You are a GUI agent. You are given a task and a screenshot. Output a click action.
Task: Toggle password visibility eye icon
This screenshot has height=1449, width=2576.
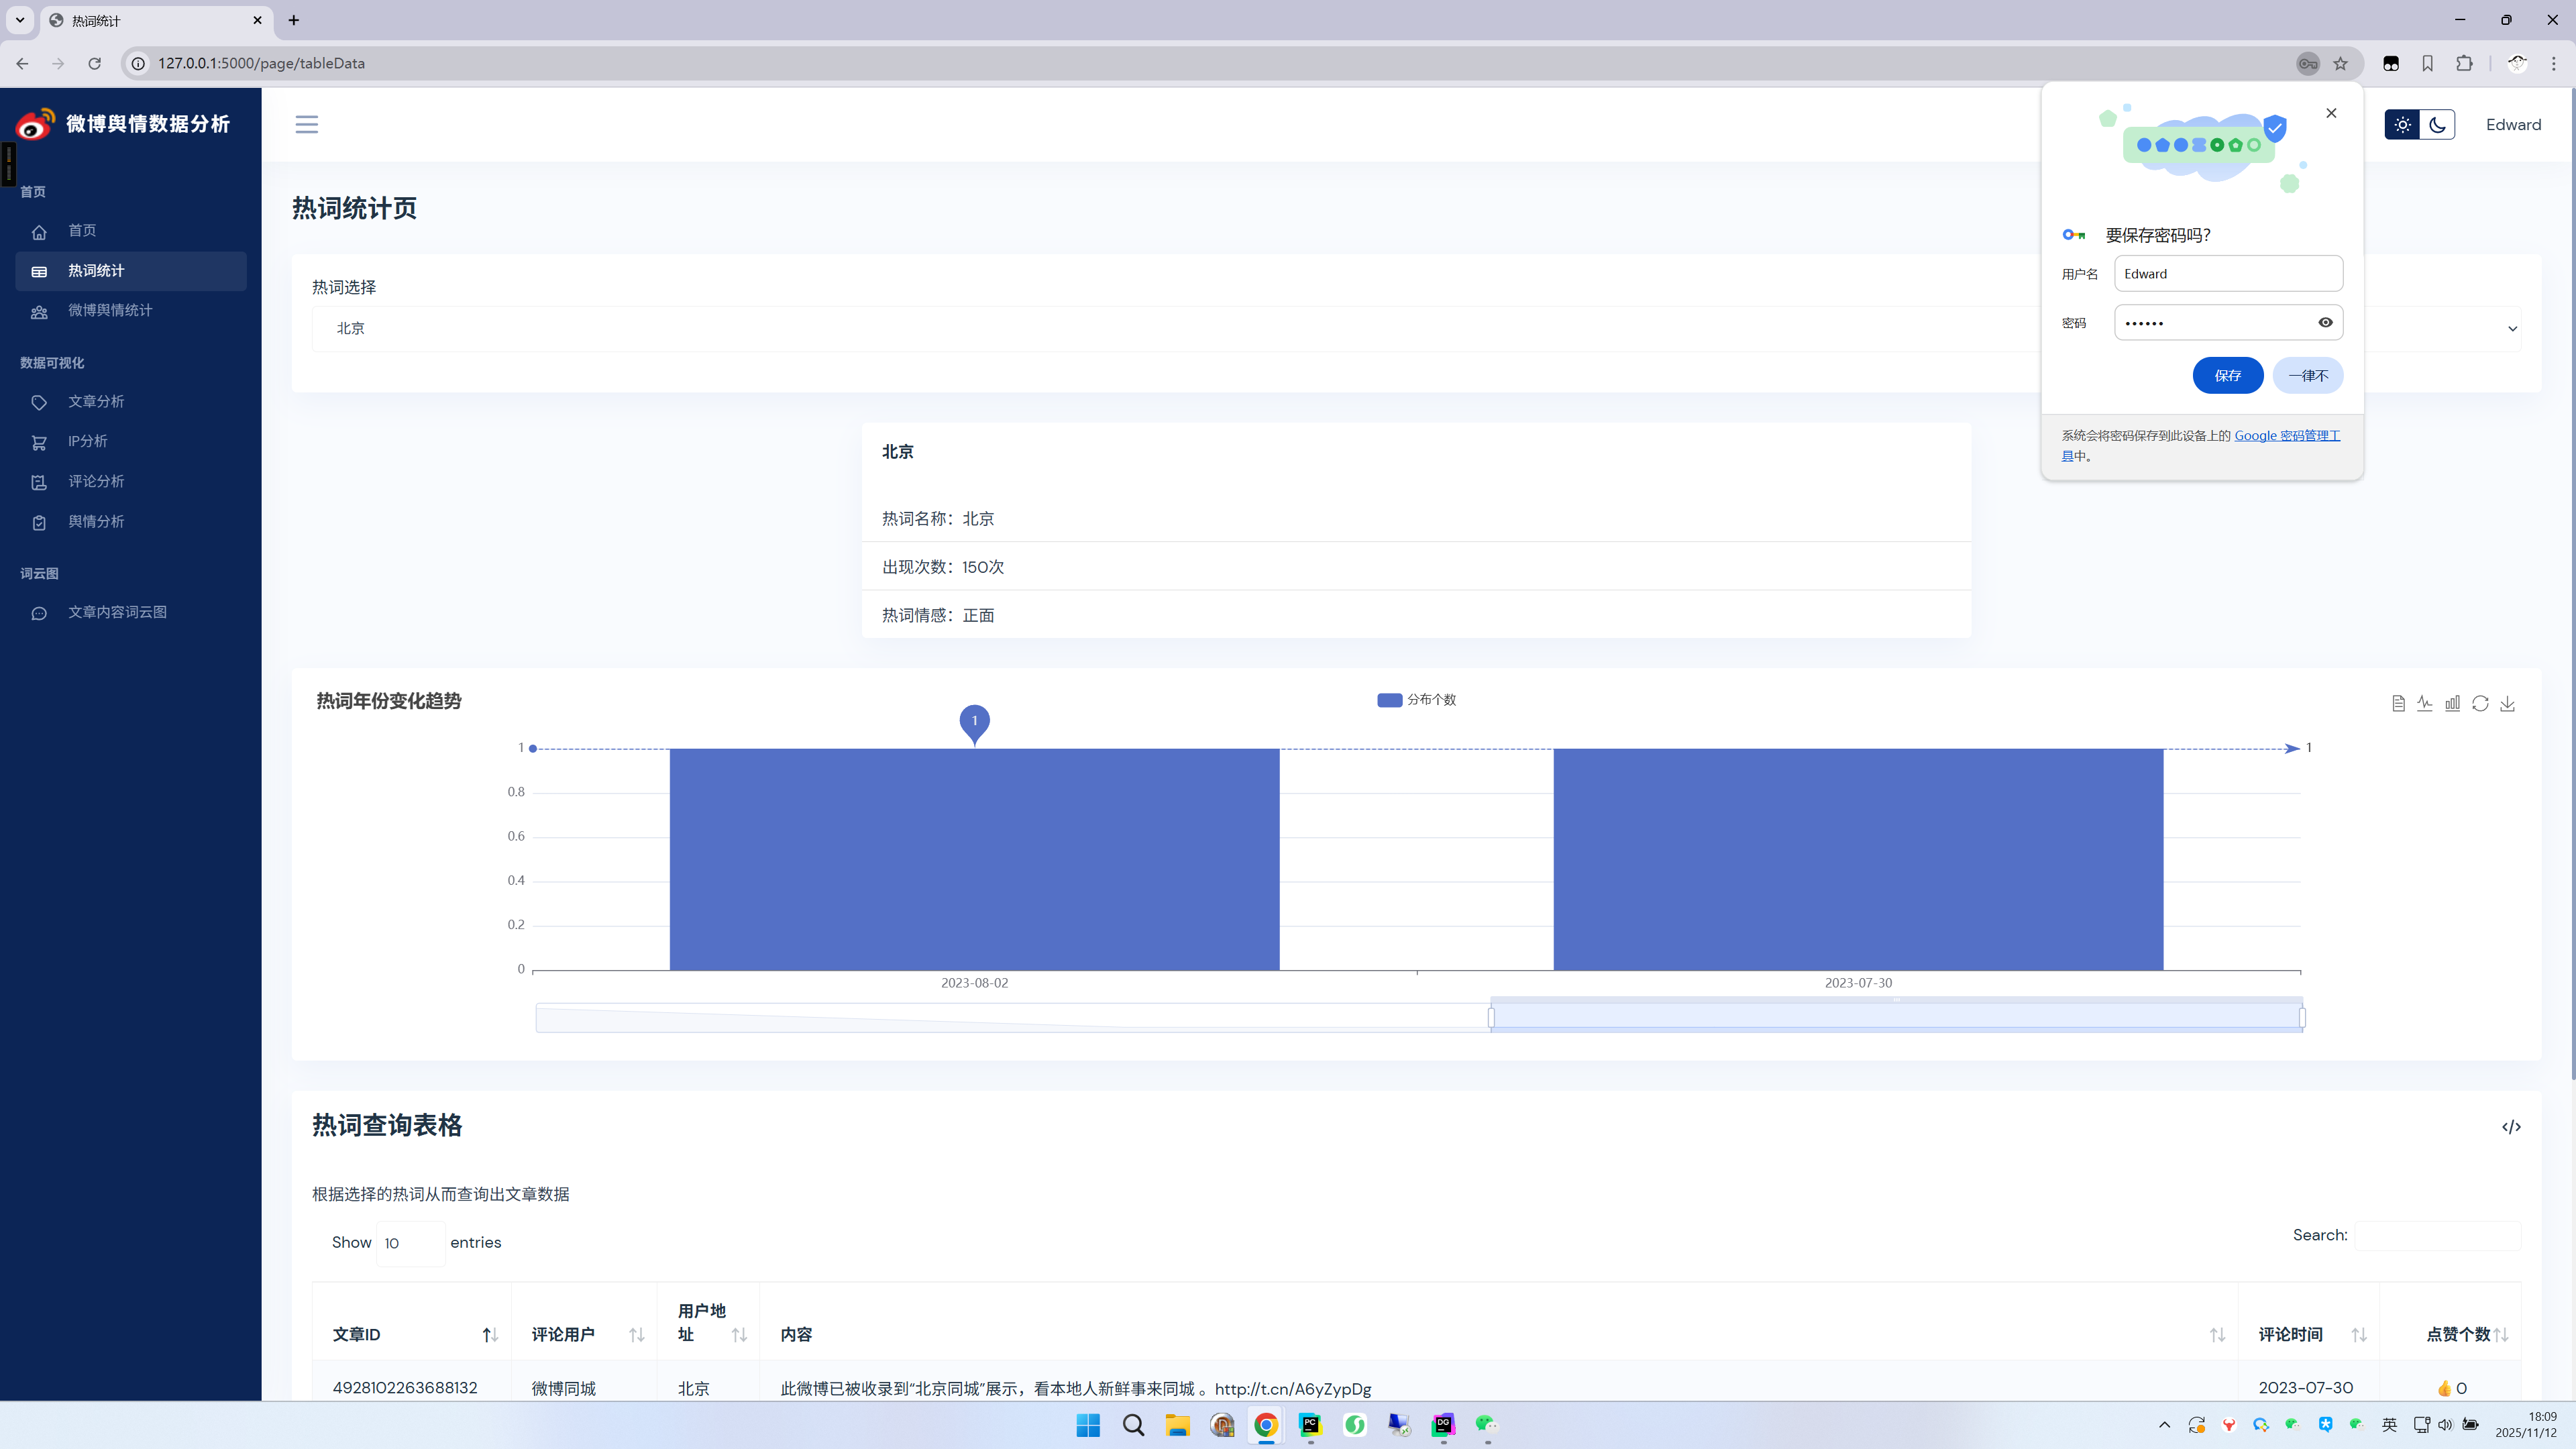click(2325, 322)
